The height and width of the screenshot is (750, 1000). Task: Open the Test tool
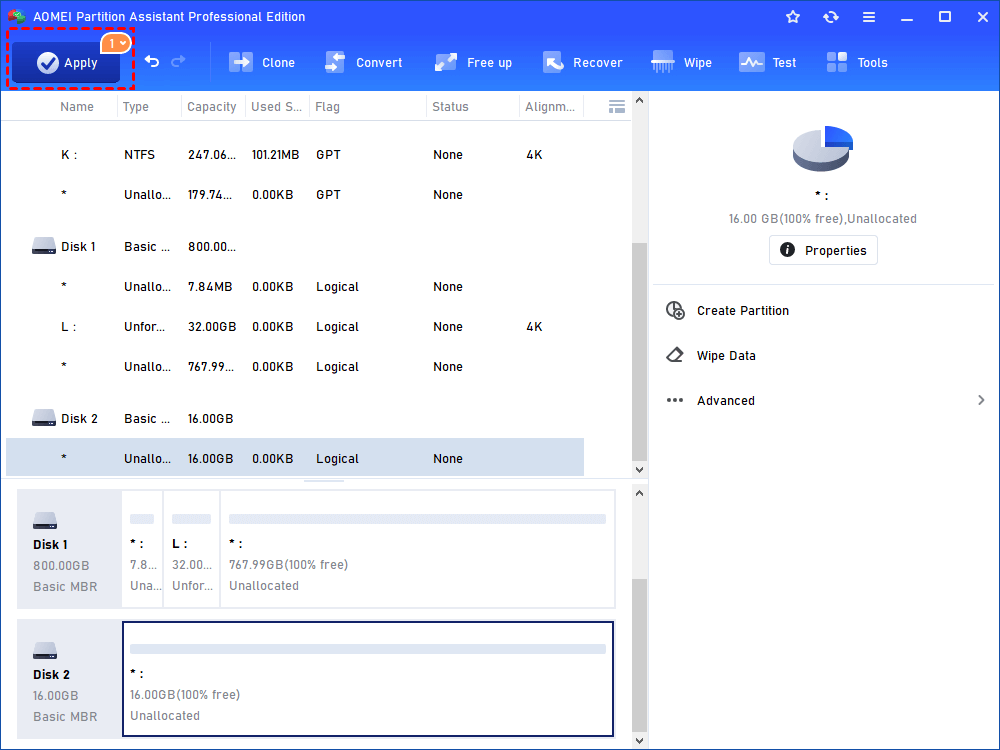click(x=767, y=62)
